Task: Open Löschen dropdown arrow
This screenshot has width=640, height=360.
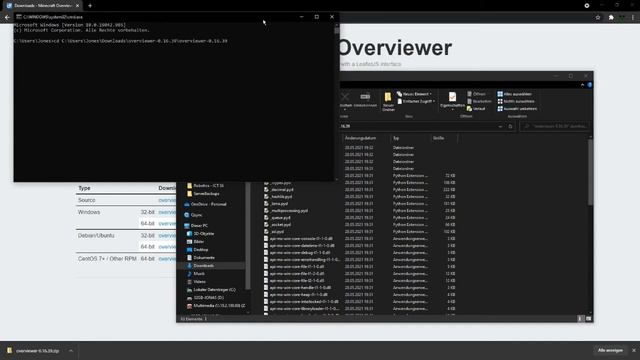Action: (x=345, y=110)
